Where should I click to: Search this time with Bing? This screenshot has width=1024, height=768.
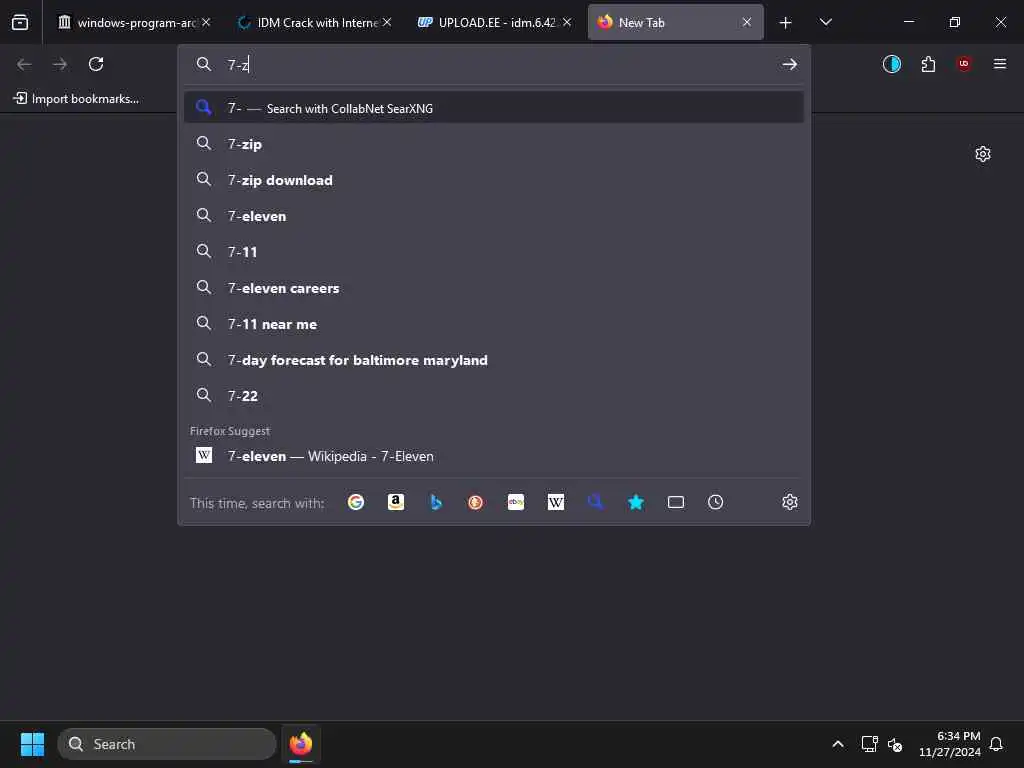click(x=436, y=502)
